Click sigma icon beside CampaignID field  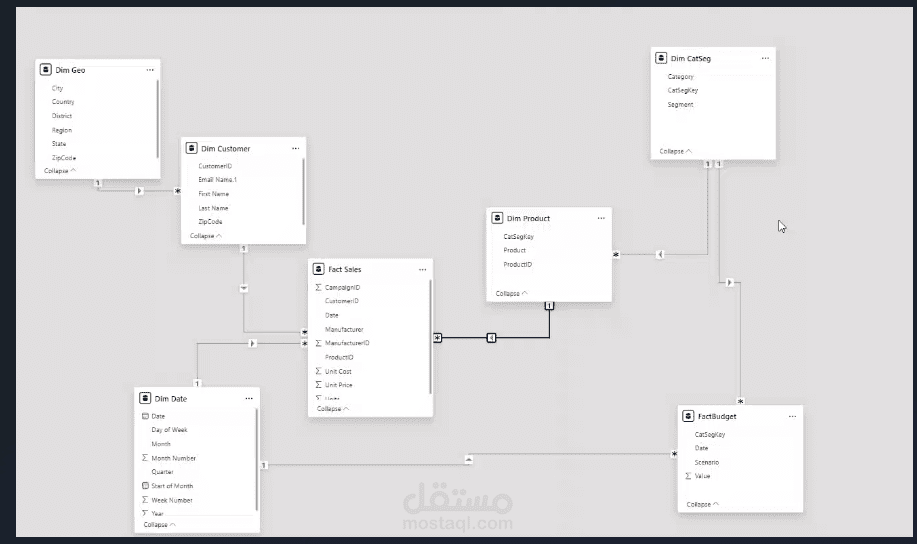[x=318, y=287]
